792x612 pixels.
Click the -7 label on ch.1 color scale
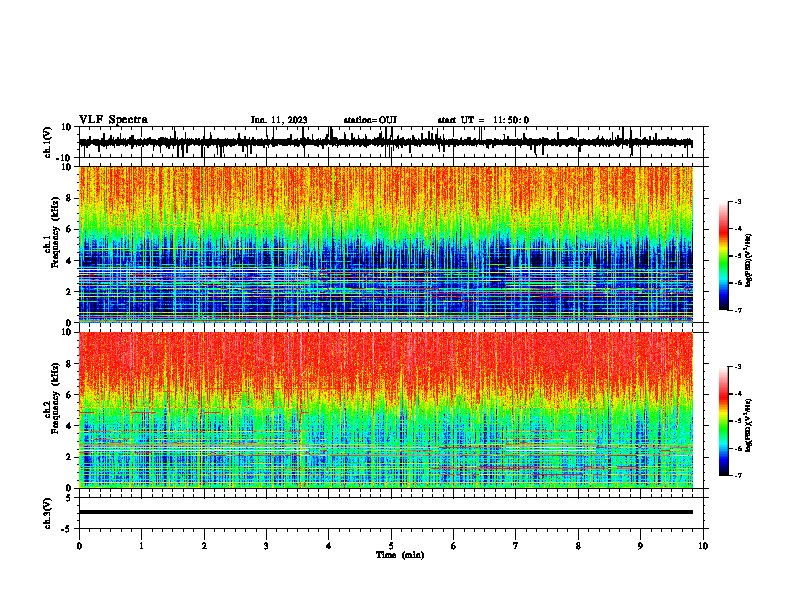click(737, 310)
